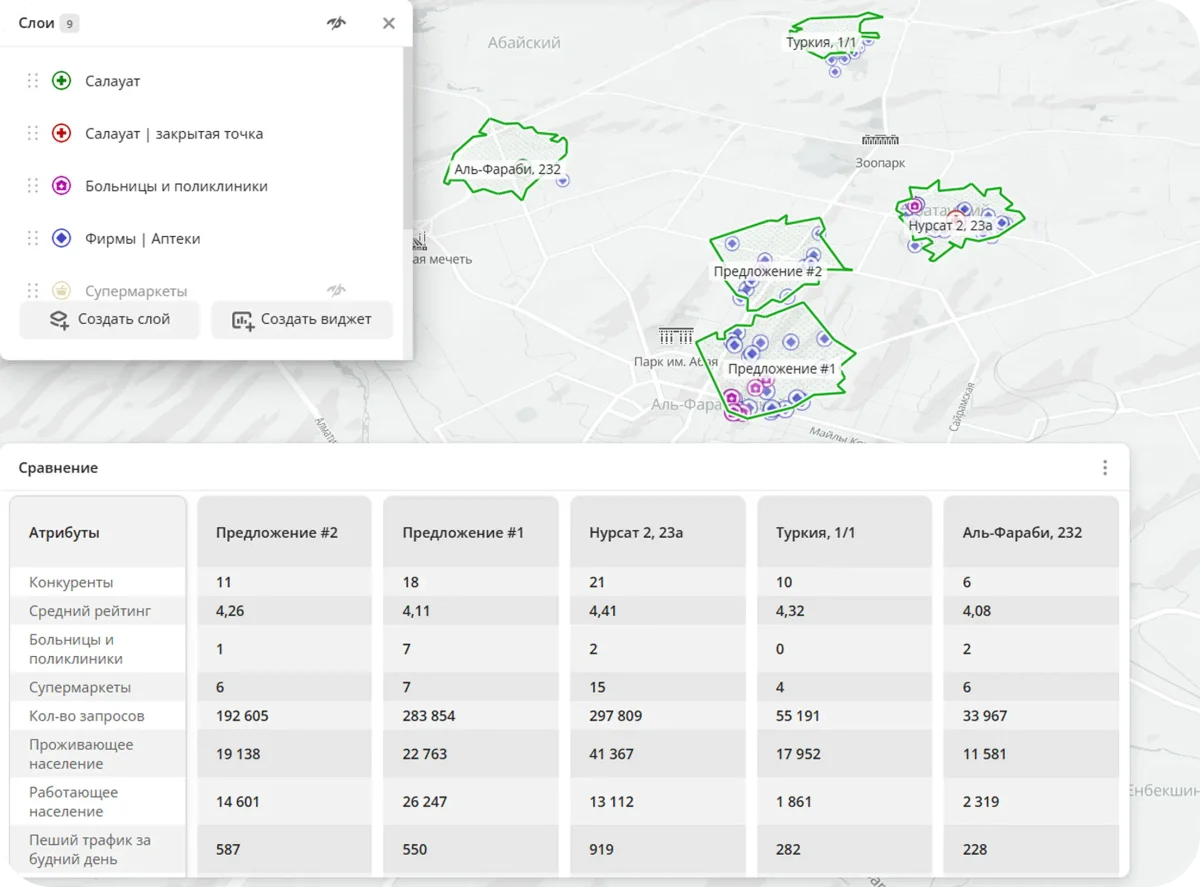Open the Сравнение widget three-dot menu

pyautogui.click(x=1105, y=468)
